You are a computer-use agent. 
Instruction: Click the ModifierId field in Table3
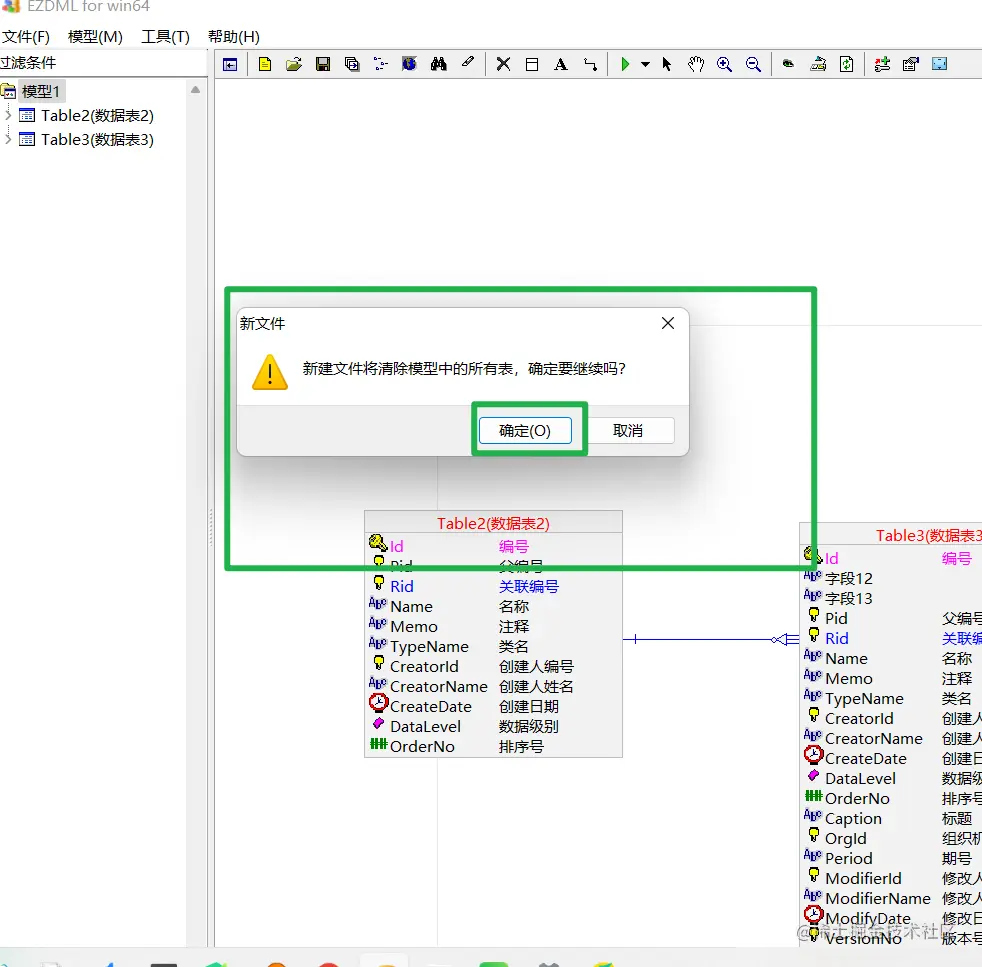pos(863,879)
